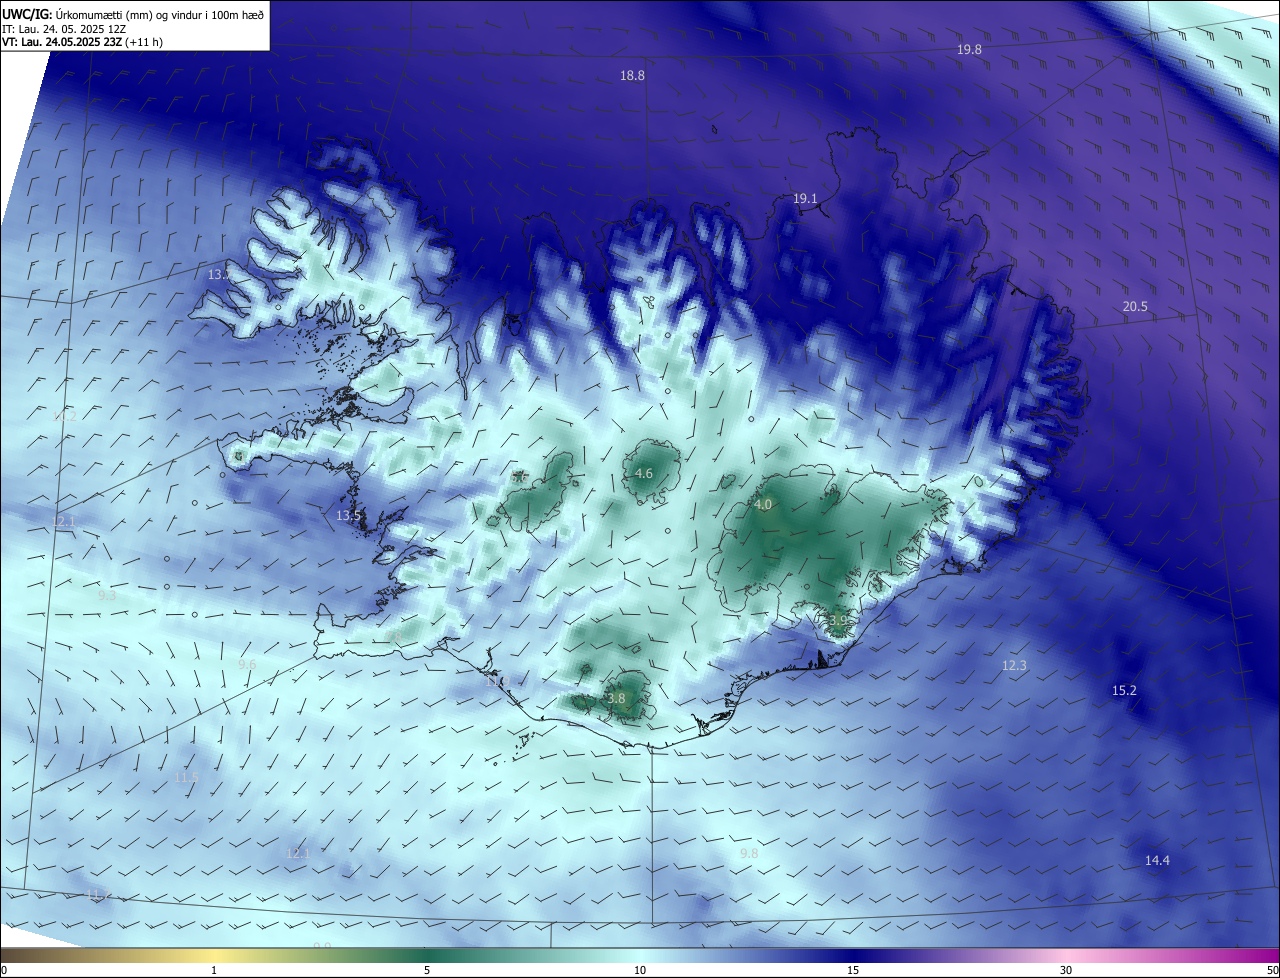Viewport: 1280px width, 978px height.
Task: Select the value label 19.1
Action: (805, 199)
